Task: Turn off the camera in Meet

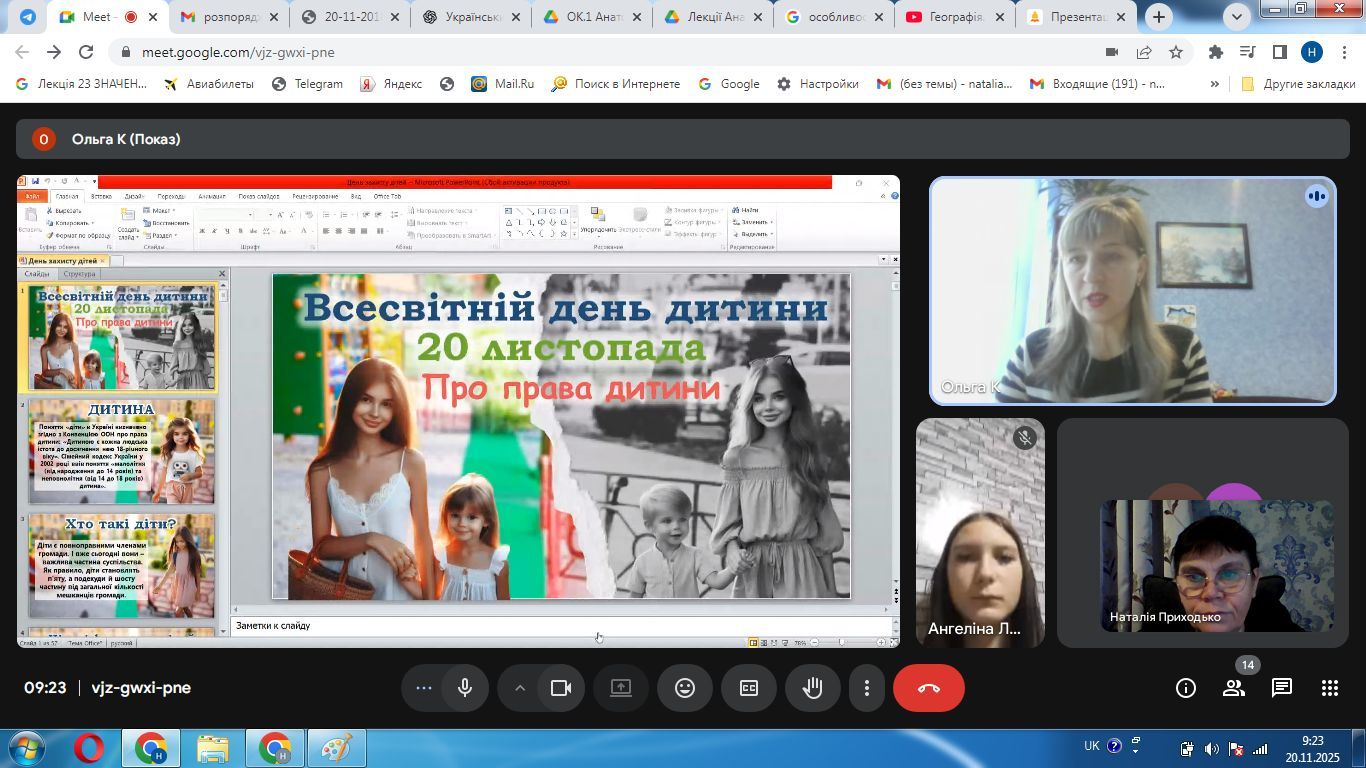Action: (561, 688)
